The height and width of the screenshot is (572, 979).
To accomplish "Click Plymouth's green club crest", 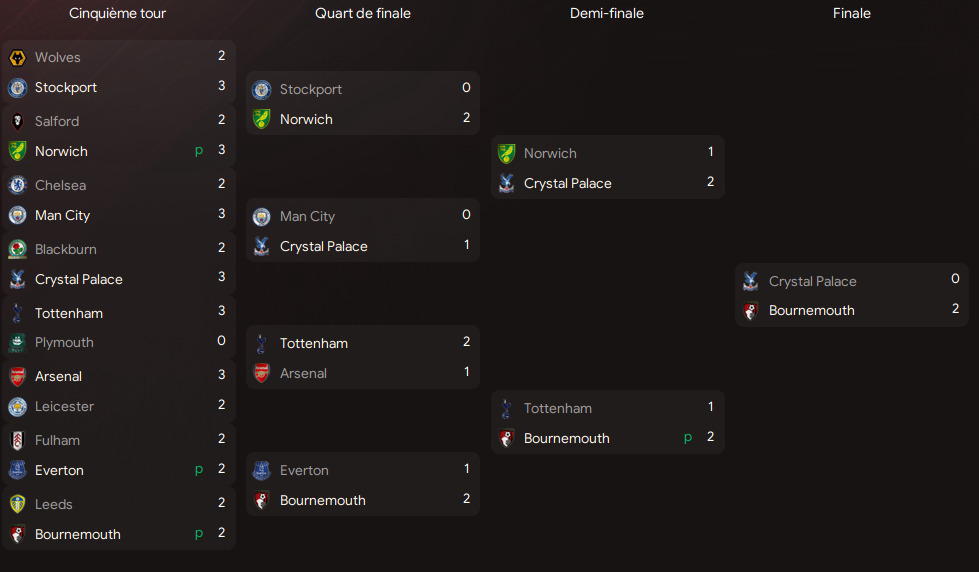I will point(17,342).
